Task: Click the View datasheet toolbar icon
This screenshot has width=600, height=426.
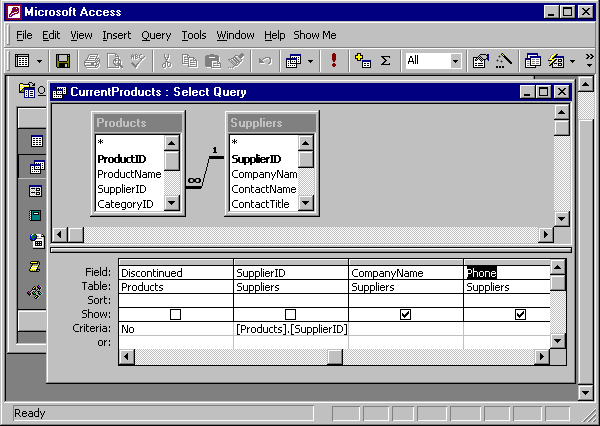Action: [x=22, y=61]
